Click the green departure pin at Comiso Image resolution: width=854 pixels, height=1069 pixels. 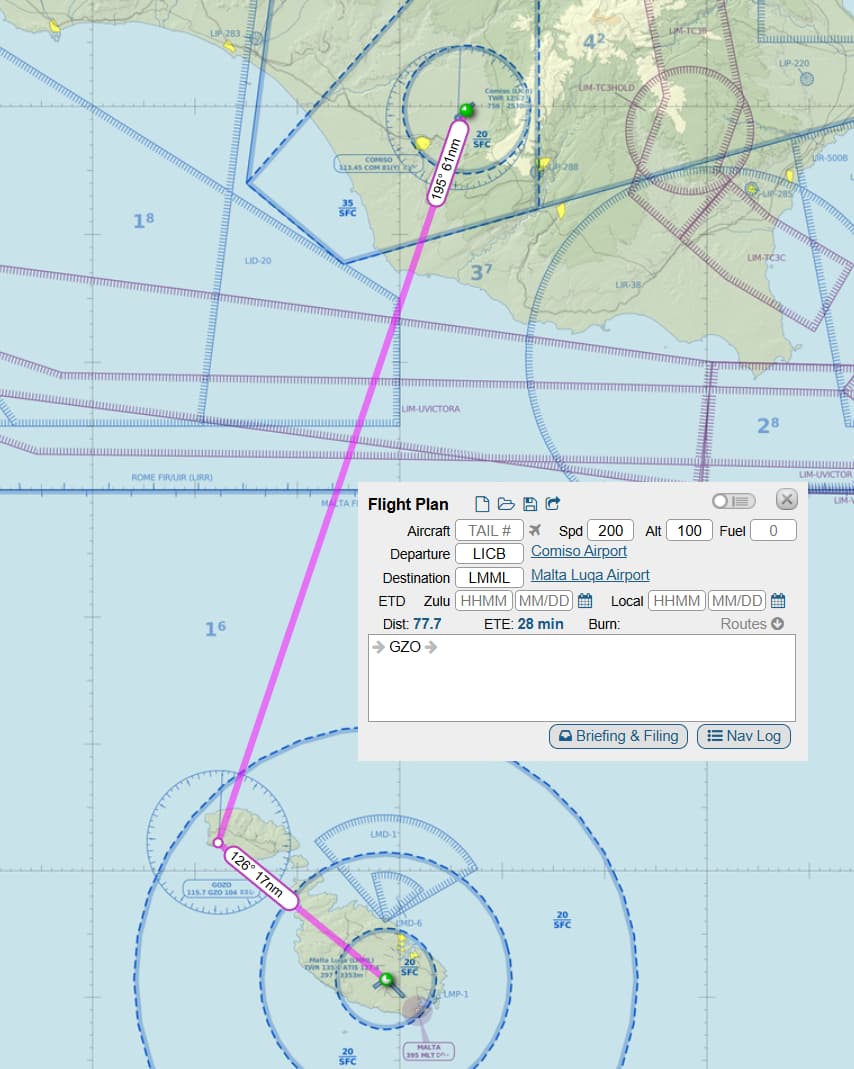[x=464, y=109]
